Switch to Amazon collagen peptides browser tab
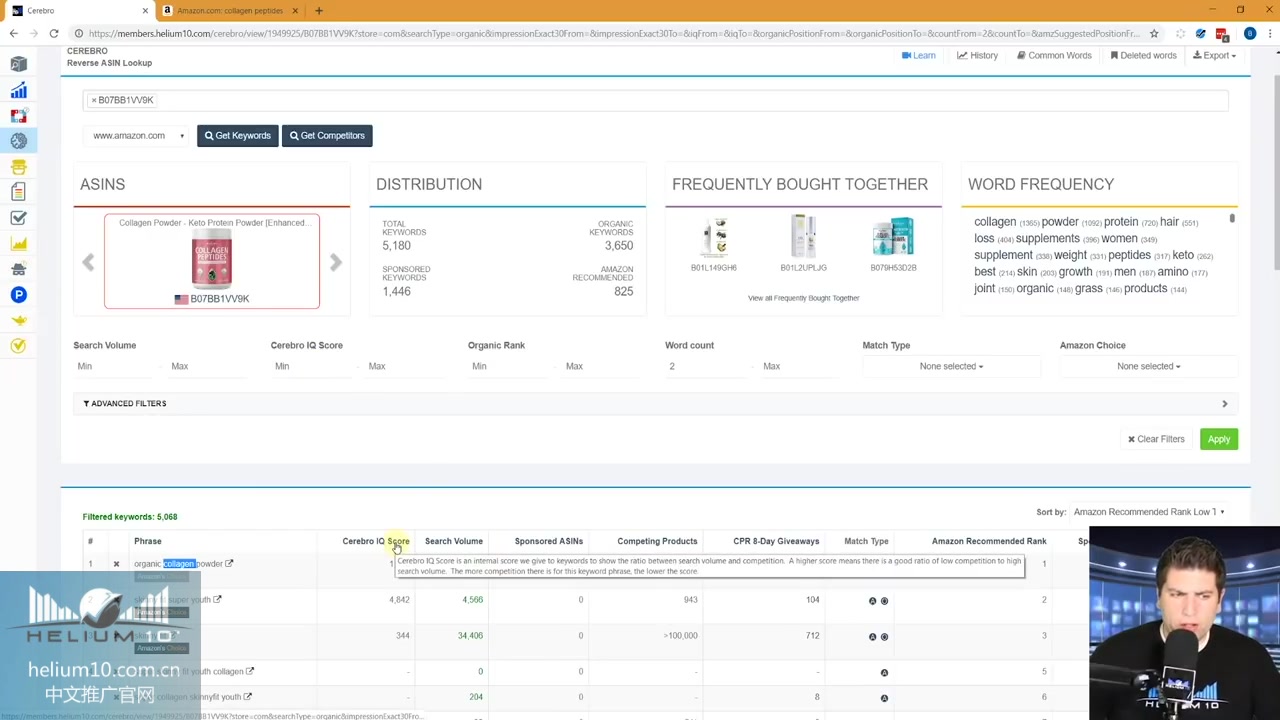The width and height of the screenshot is (1280, 720). [230, 11]
